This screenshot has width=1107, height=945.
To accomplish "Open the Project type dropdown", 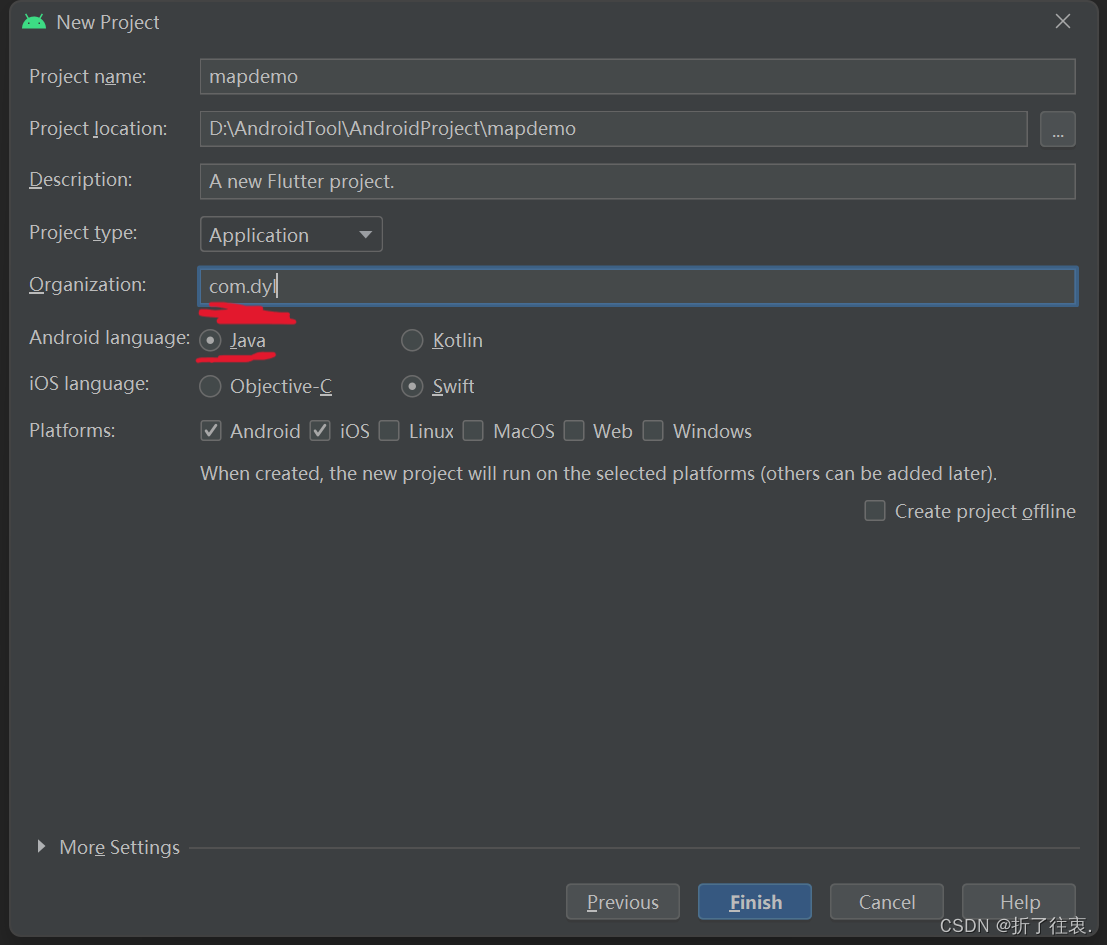I will point(291,234).
